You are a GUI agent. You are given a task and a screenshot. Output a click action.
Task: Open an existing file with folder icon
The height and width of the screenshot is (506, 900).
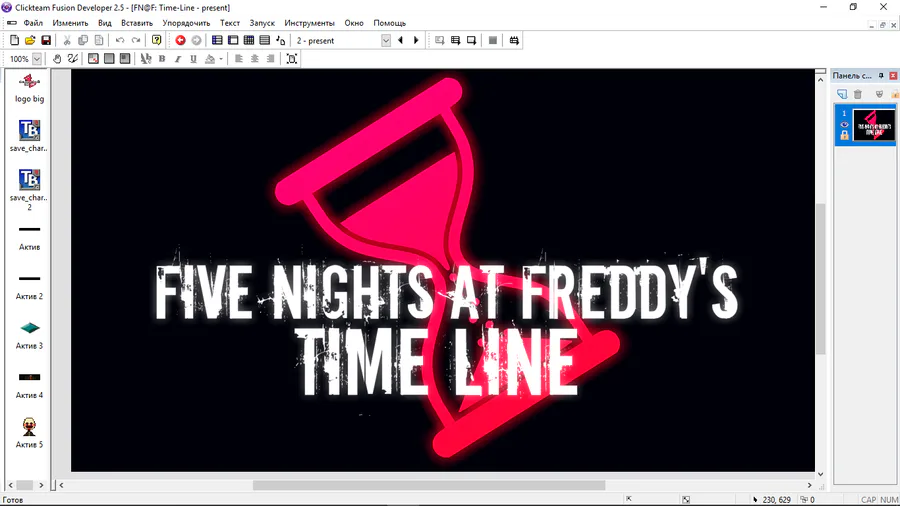point(30,40)
